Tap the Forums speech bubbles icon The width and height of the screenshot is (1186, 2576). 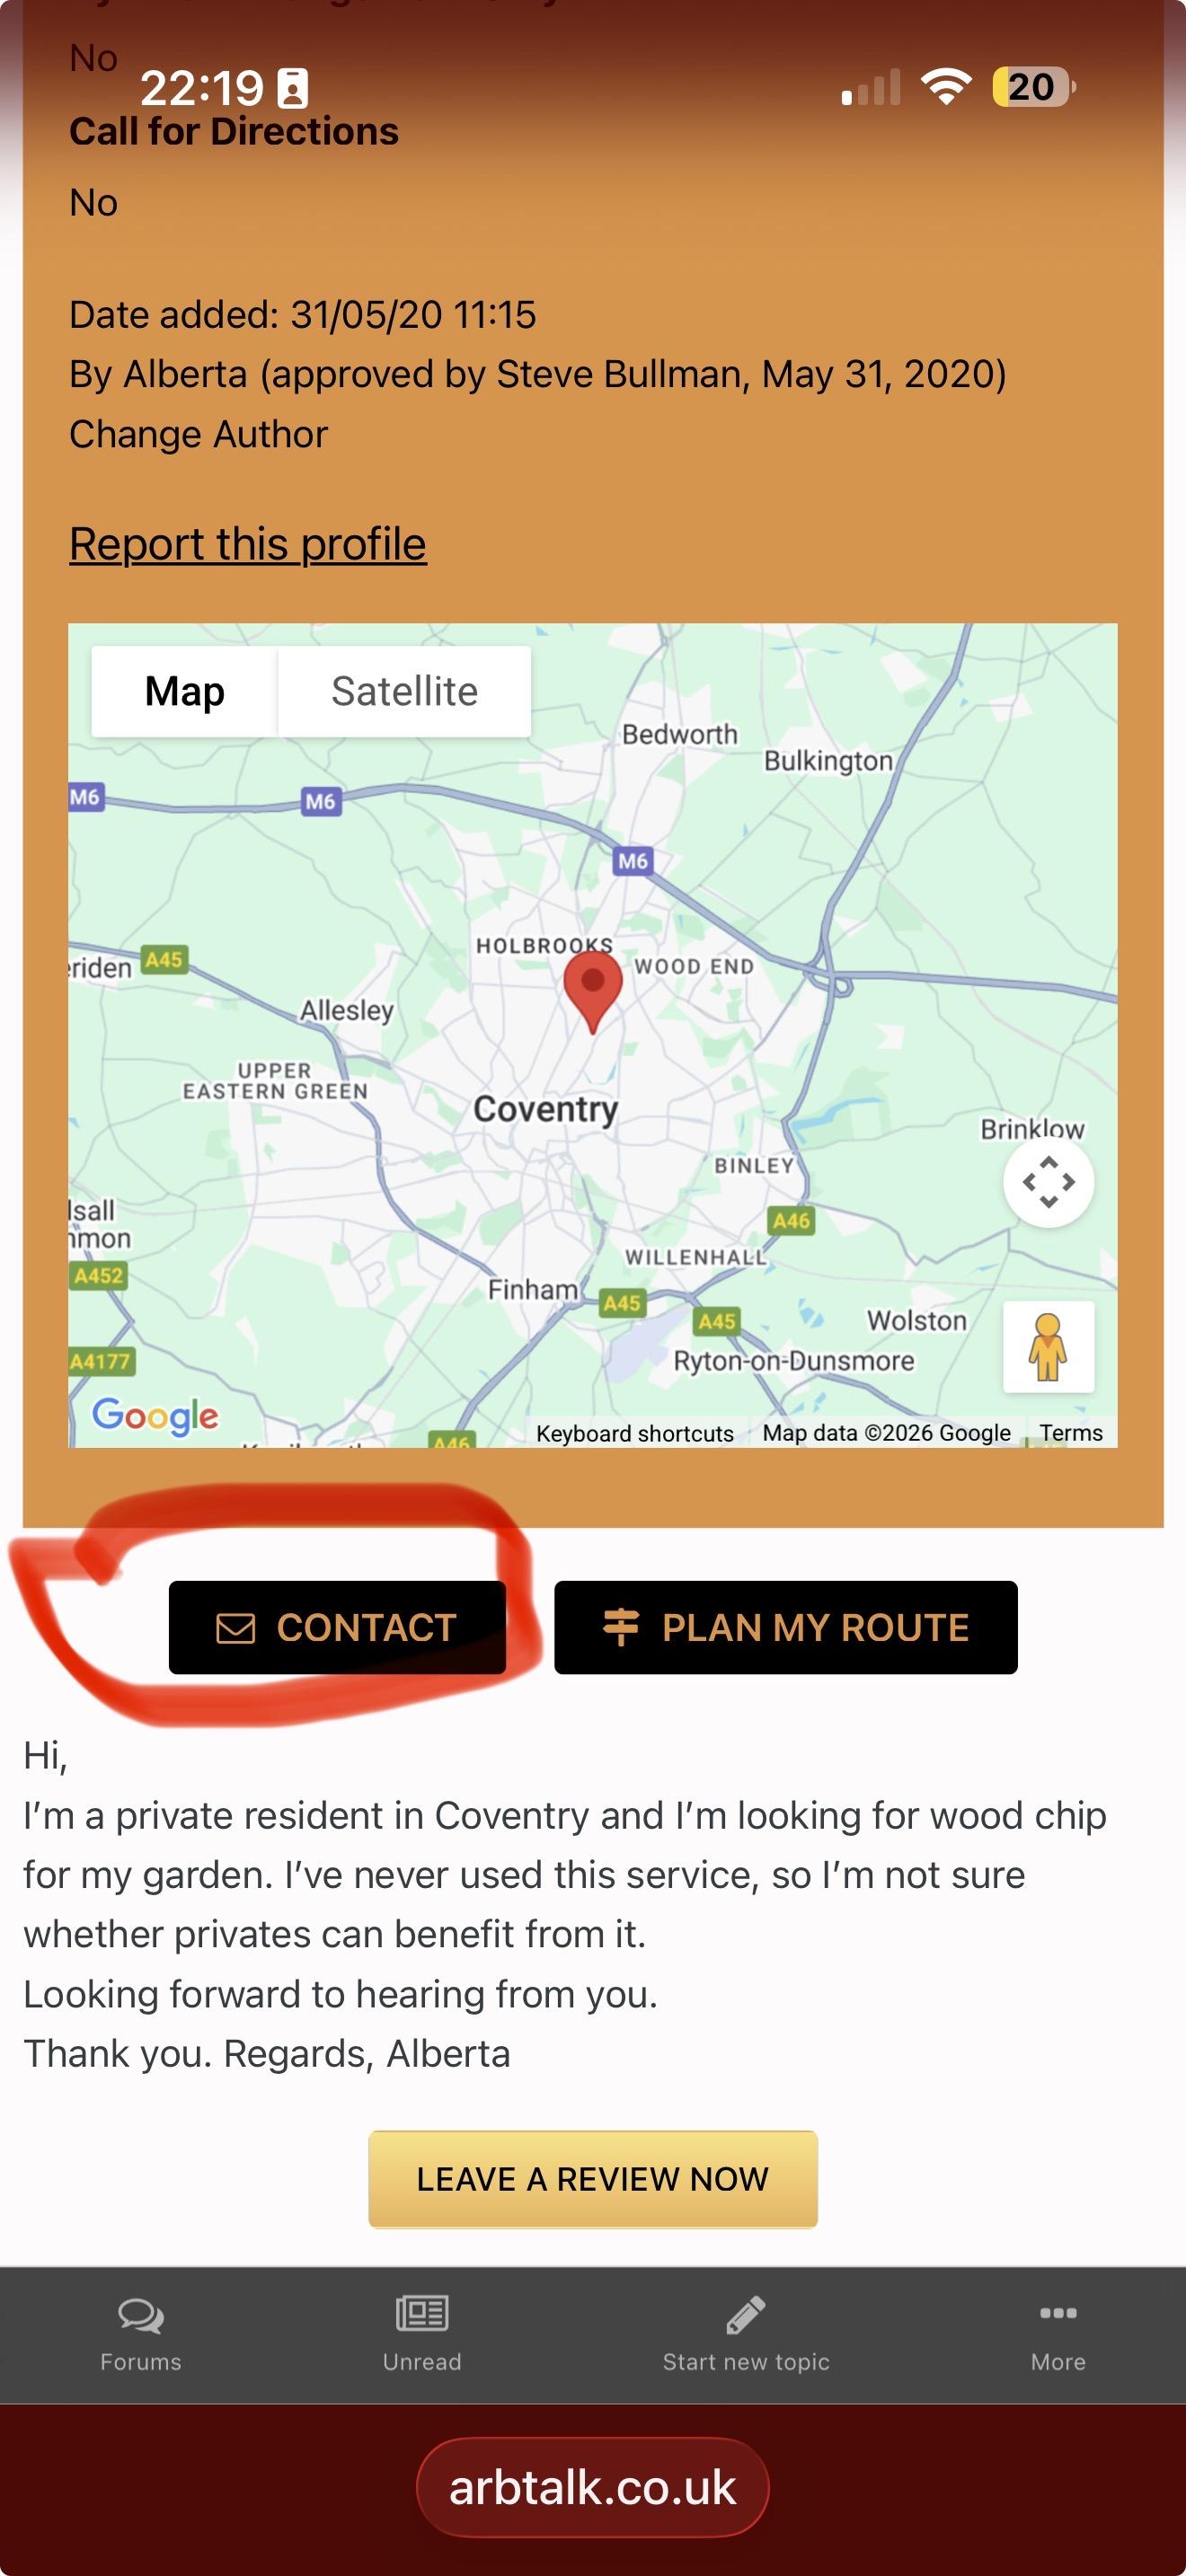(x=141, y=2314)
